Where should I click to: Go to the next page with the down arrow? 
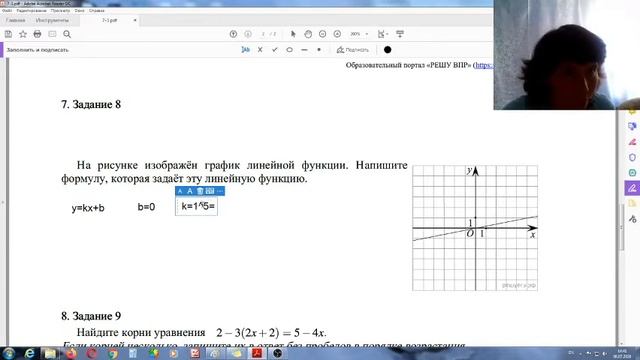click(x=248, y=34)
